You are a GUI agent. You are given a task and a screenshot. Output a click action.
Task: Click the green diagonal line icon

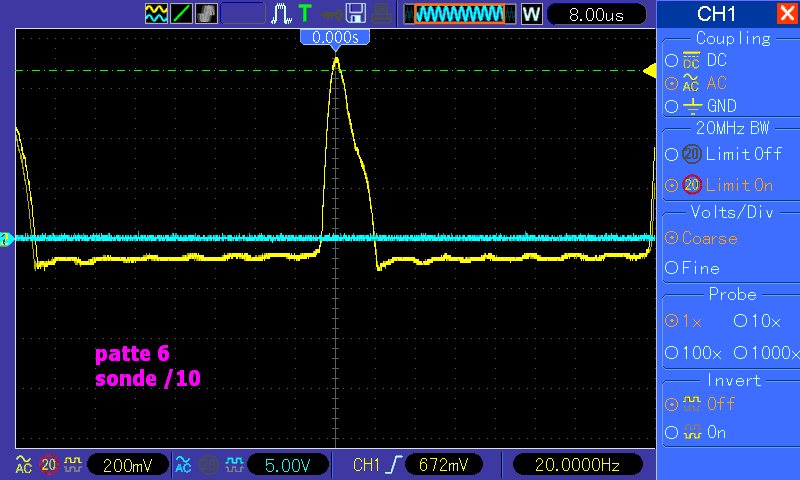[x=182, y=14]
